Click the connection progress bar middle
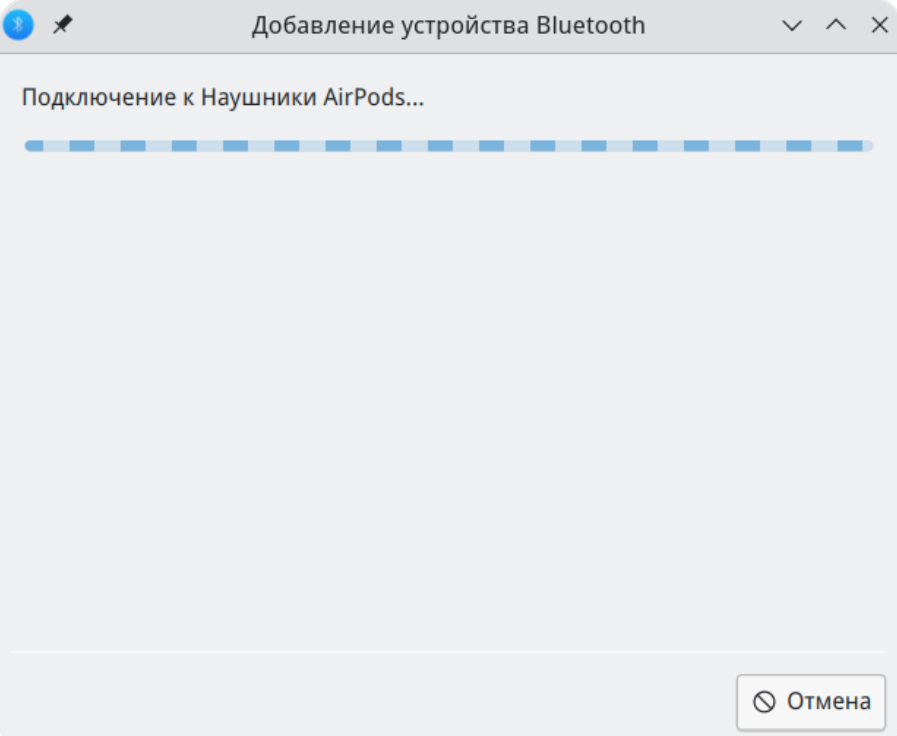Image resolution: width=897 pixels, height=736 pixels. [449, 146]
